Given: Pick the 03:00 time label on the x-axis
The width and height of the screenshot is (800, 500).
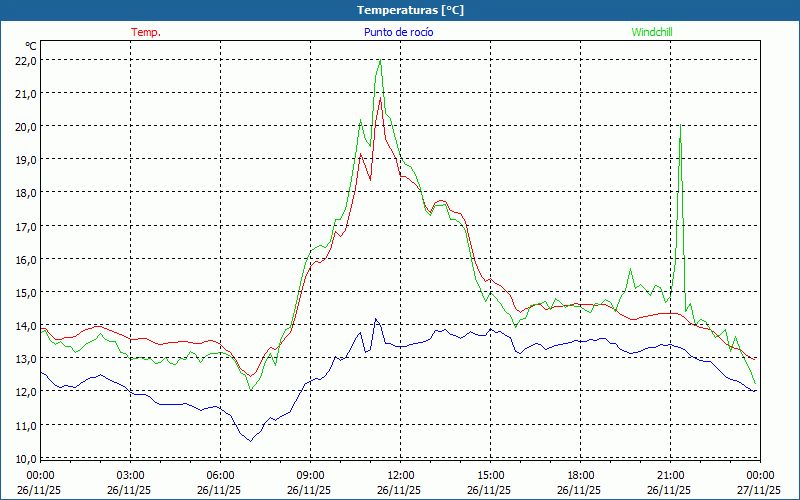Looking at the screenshot, I should click(130, 475).
